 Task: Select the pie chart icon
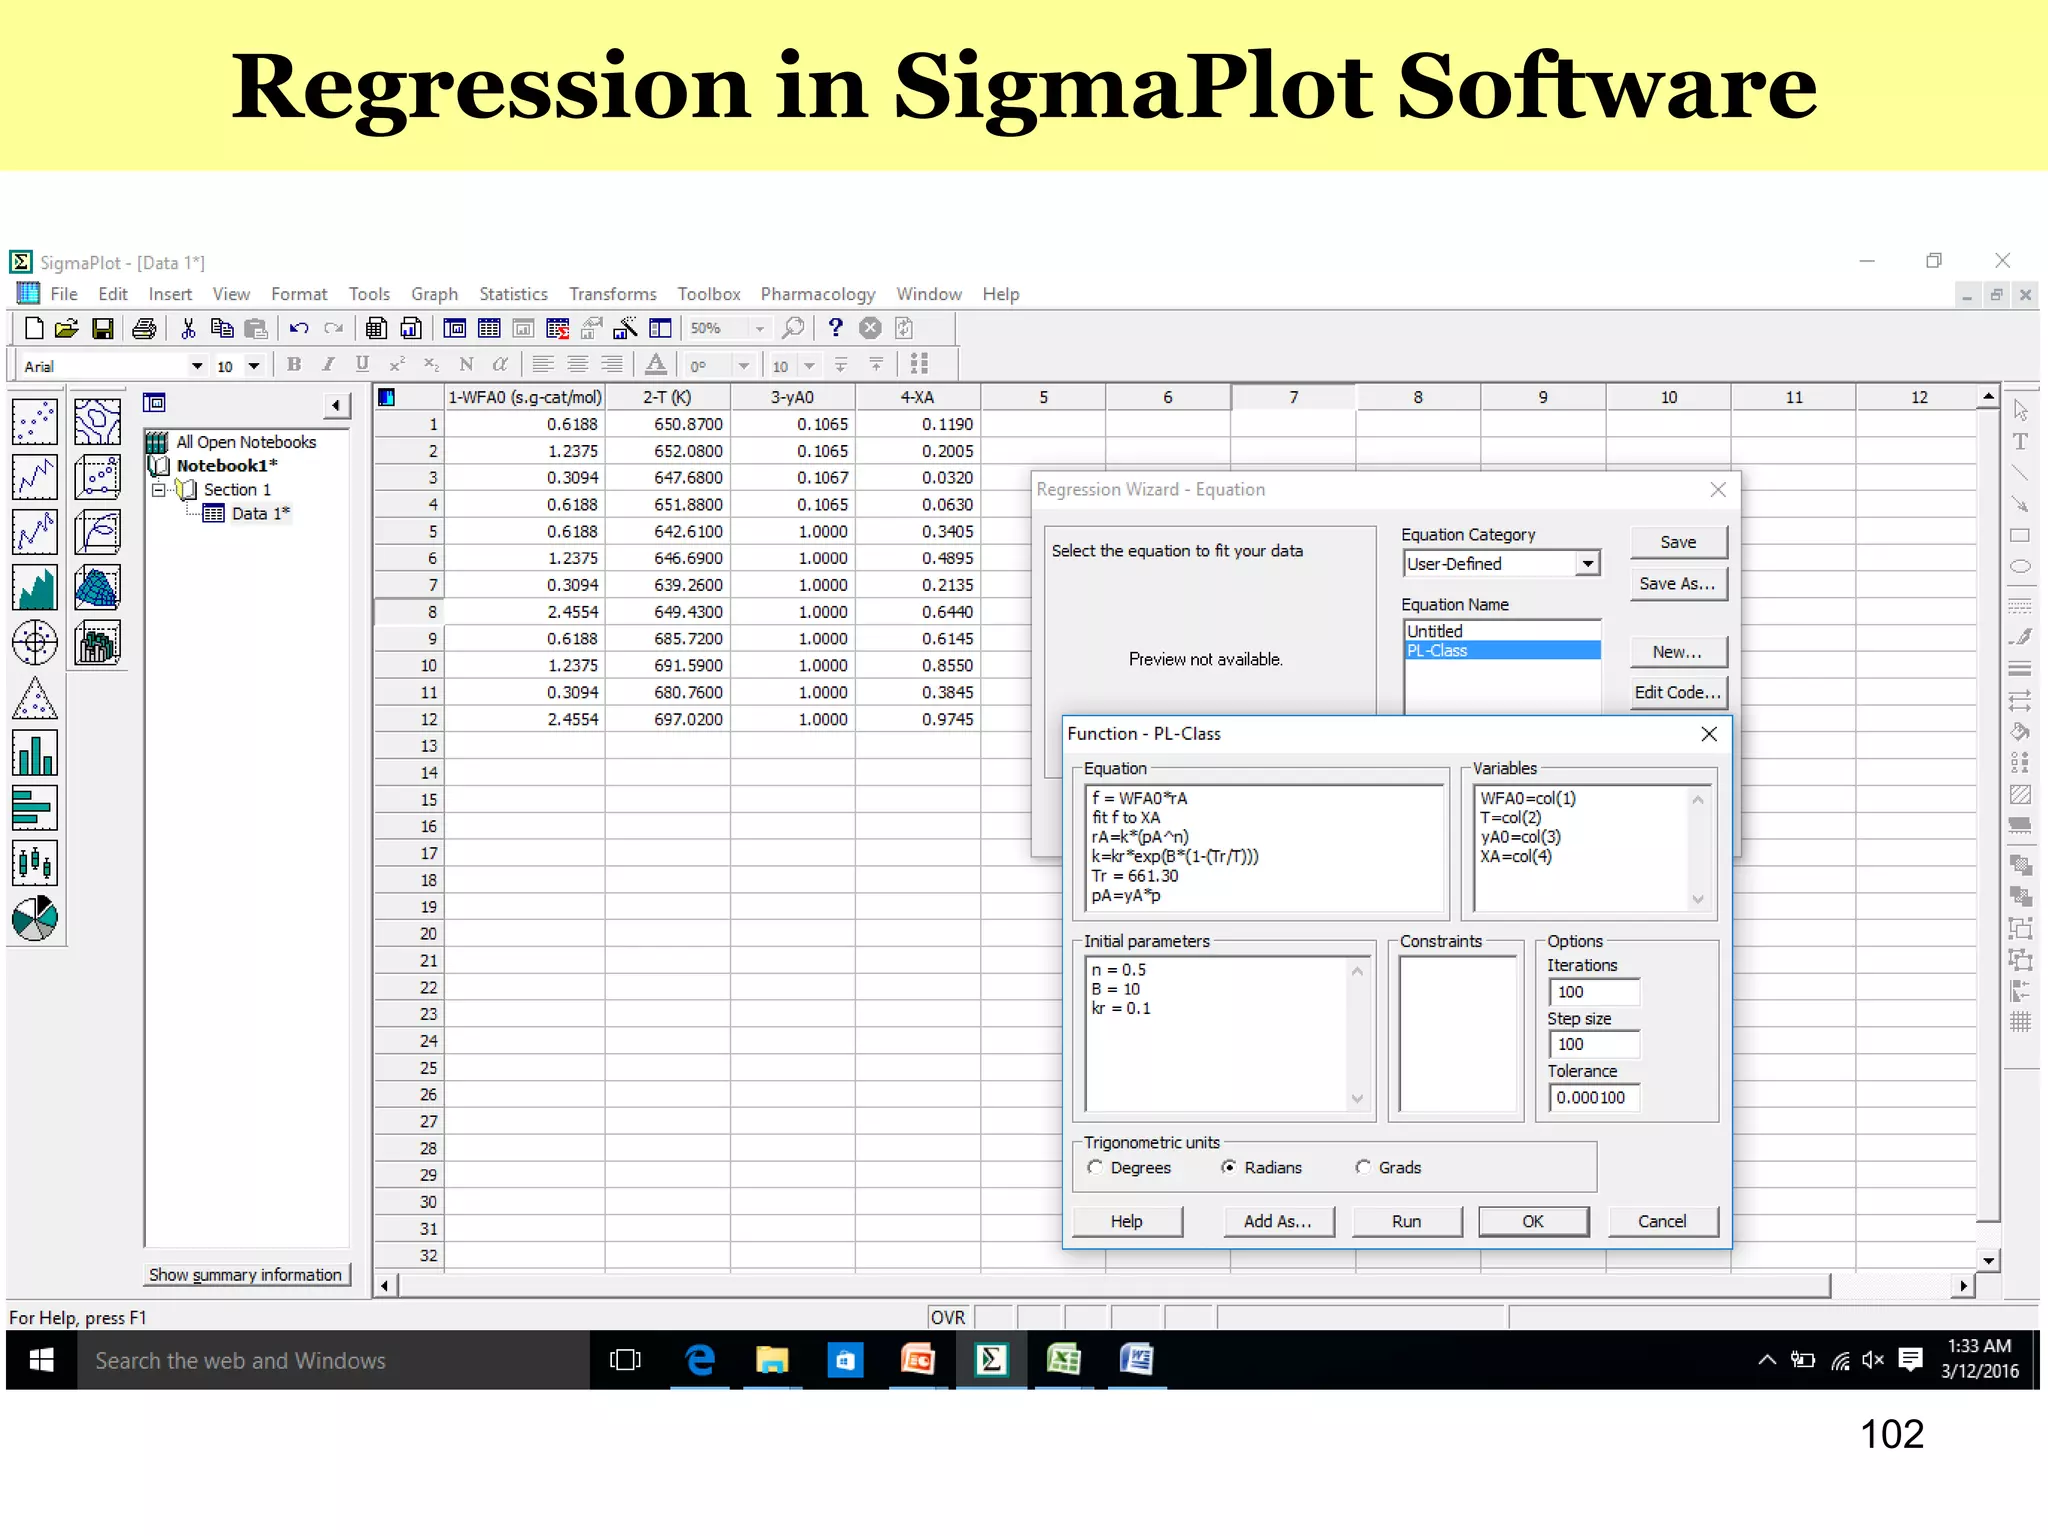(x=35, y=918)
